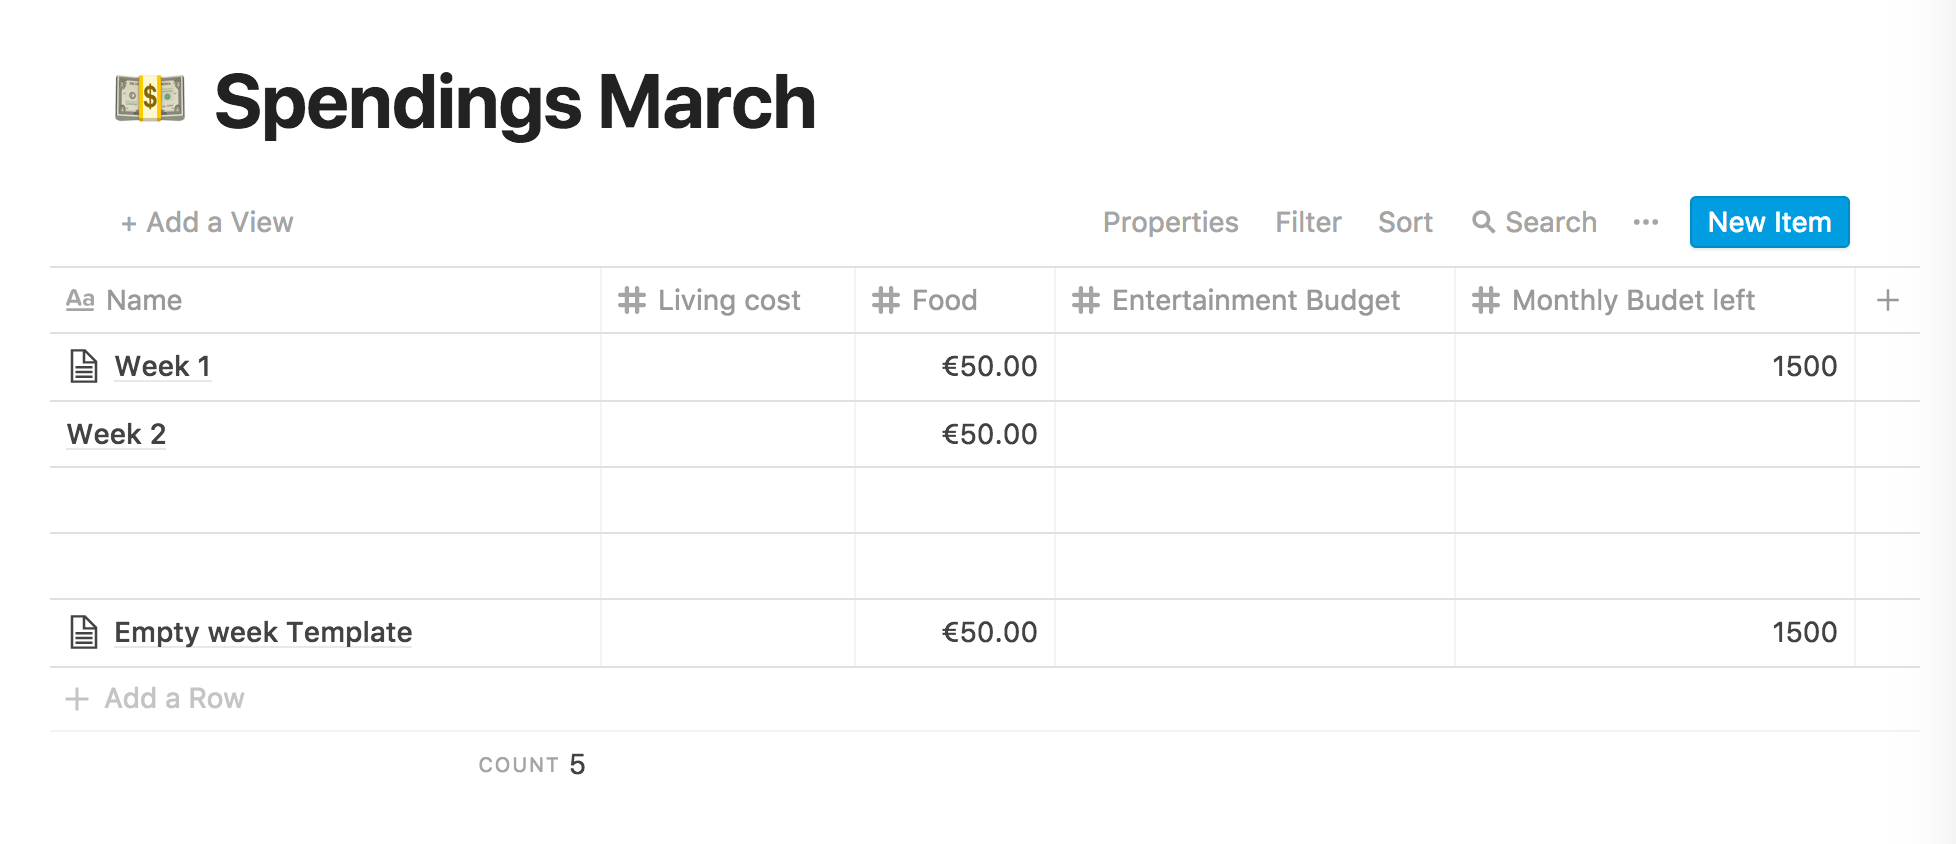The height and width of the screenshot is (844, 1956).
Task: Select Week 1 Food cell value
Action: click(990, 366)
